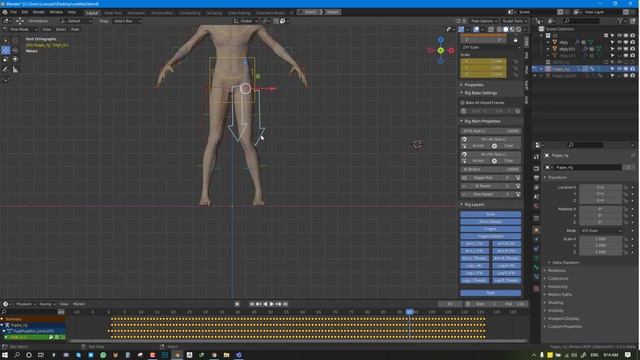This screenshot has width=640, height=360.
Task: Open the Marker menu in timeline
Action: 79,304
